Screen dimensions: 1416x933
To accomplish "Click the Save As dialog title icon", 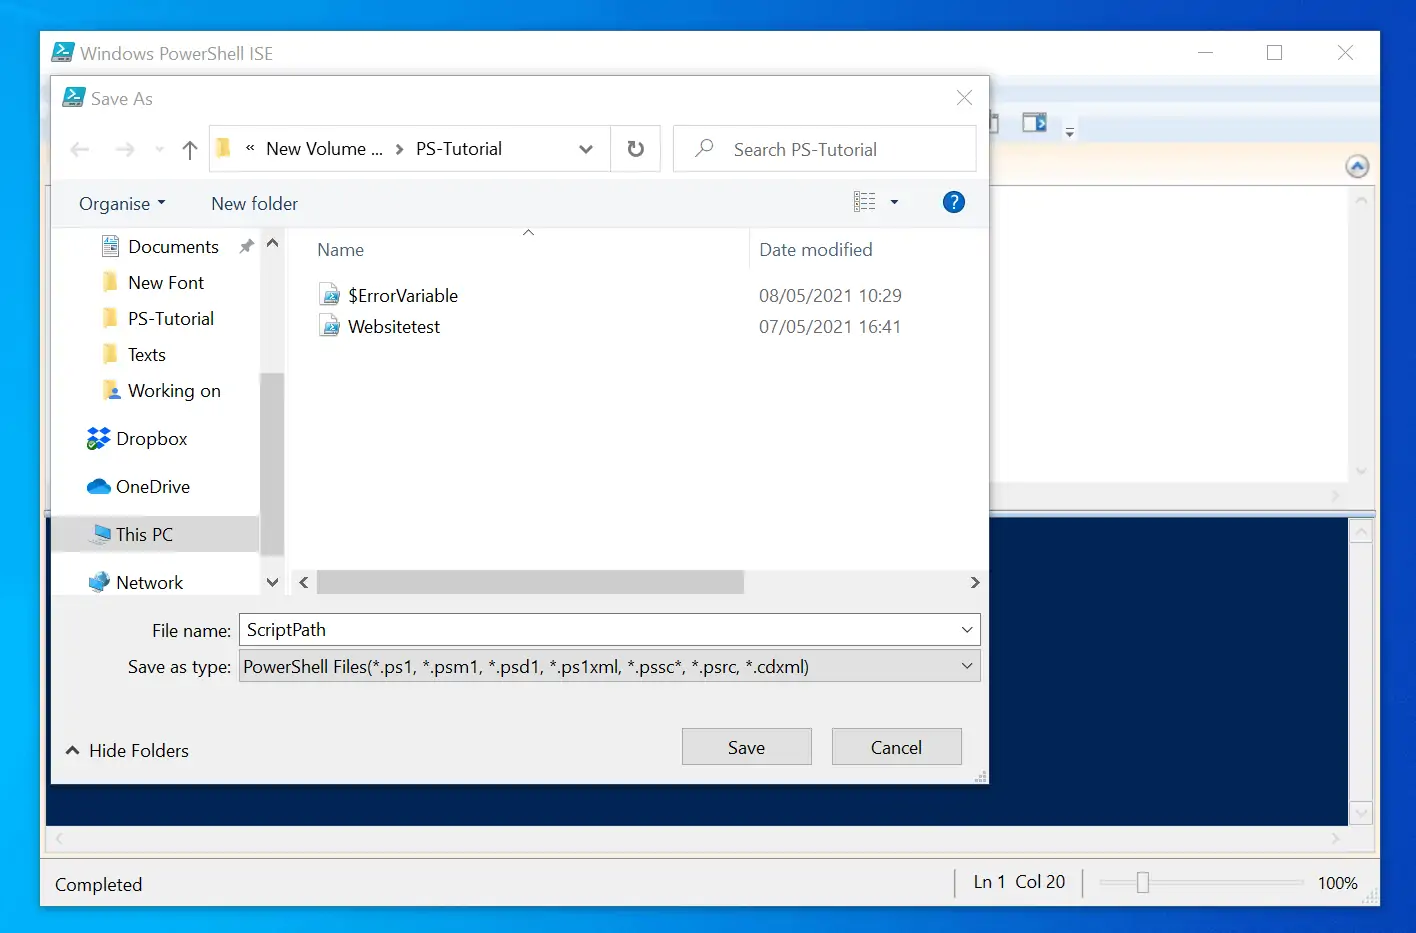I will [x=73, y=97].
